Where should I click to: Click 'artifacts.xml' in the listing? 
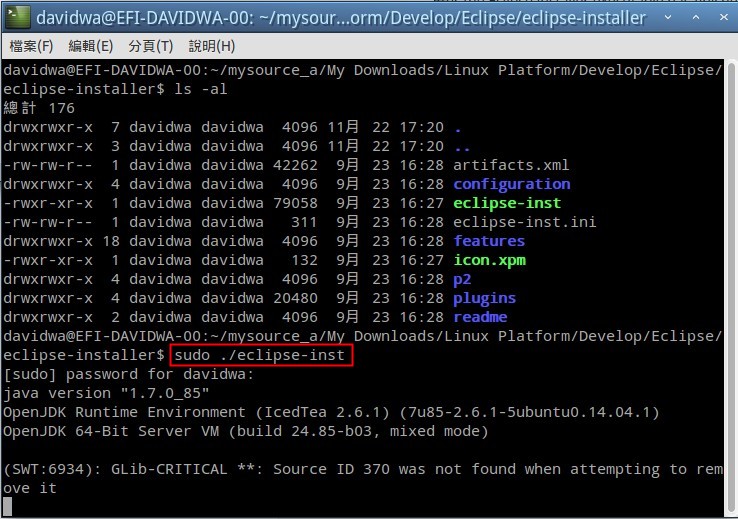(x=511, y=165)
